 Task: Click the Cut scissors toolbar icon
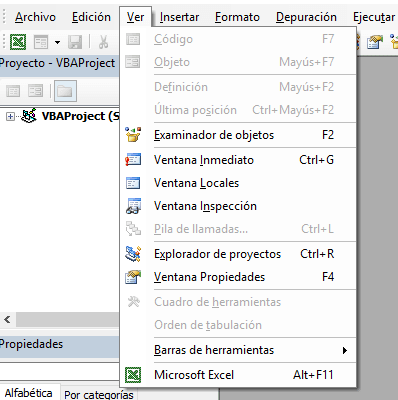click(x=103, y=42)
